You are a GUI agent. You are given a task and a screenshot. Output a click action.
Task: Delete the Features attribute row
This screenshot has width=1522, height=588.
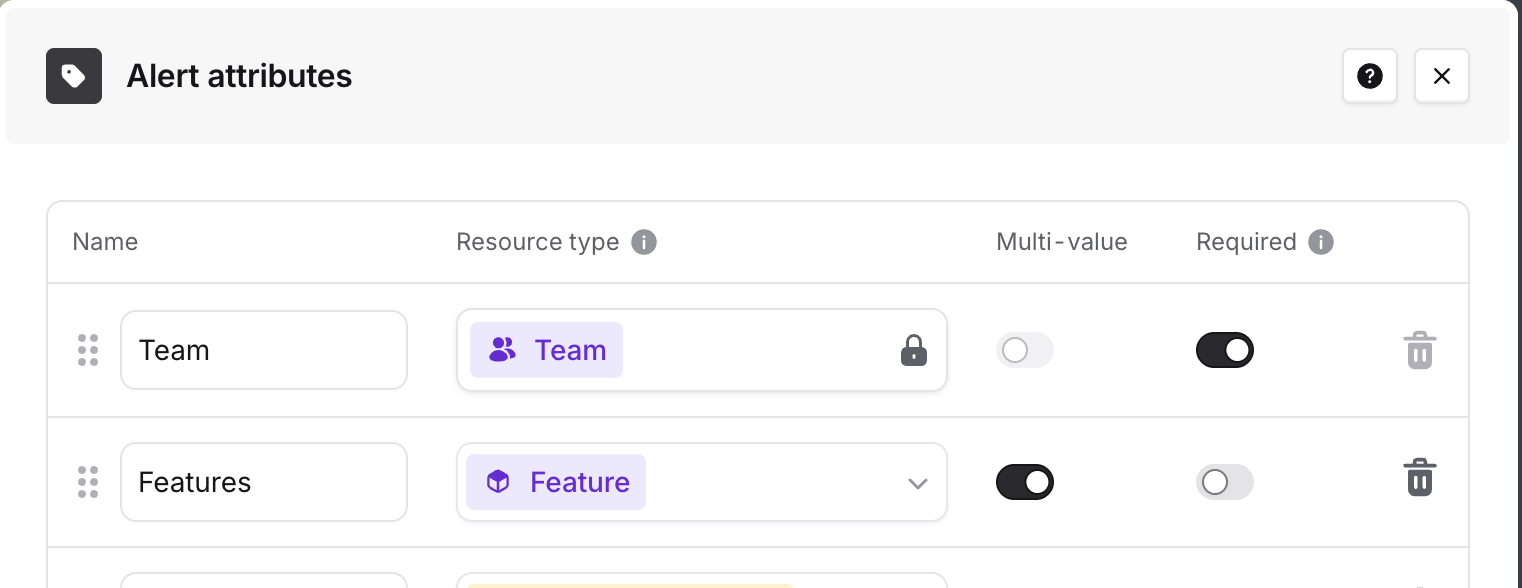click(1420, 478)
